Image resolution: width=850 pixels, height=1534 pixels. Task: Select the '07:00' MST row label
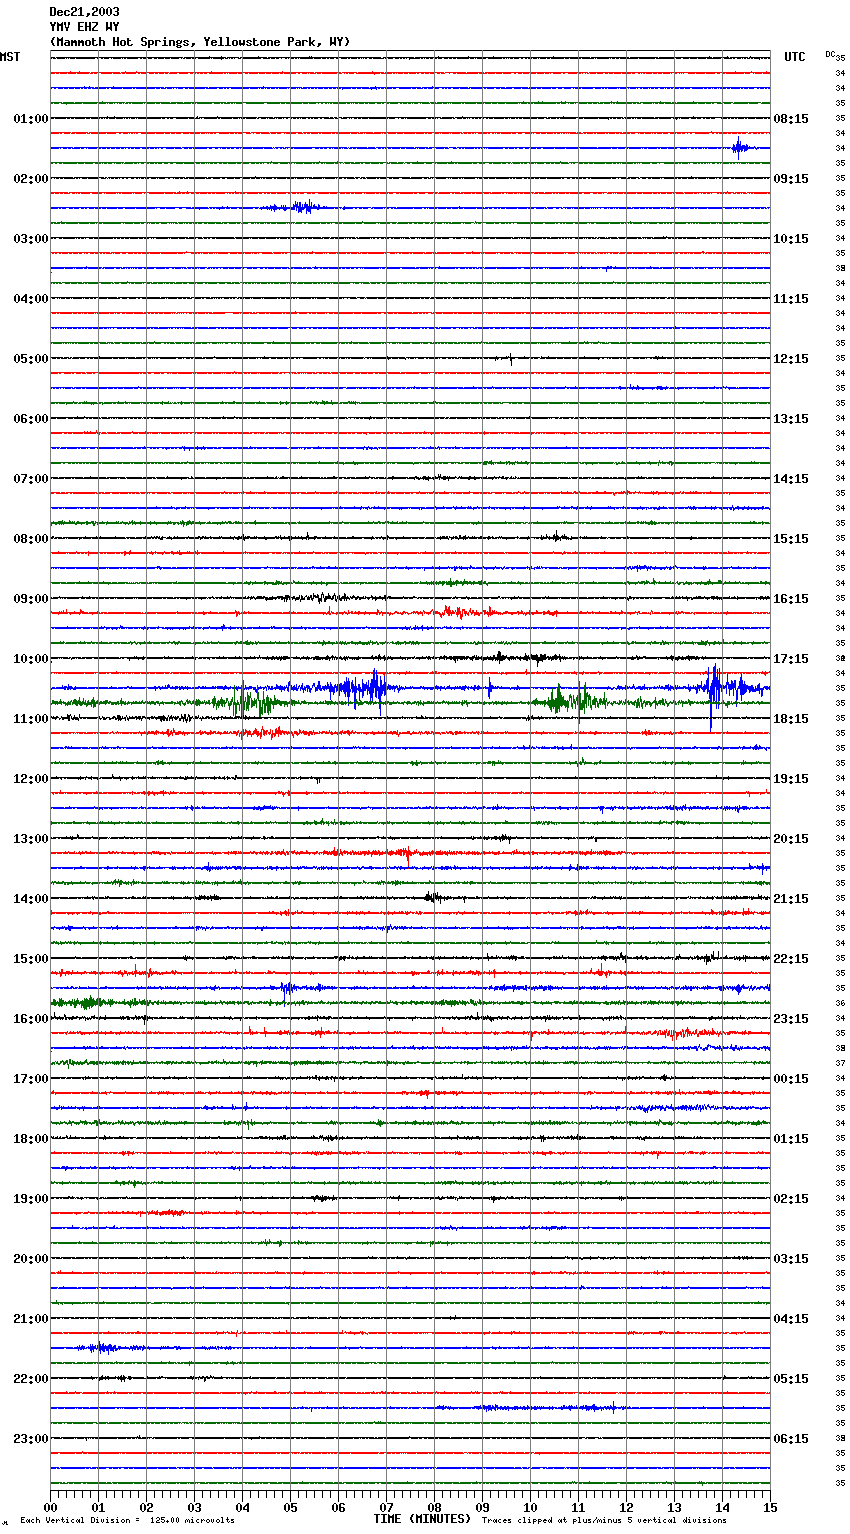click(30, 479)
